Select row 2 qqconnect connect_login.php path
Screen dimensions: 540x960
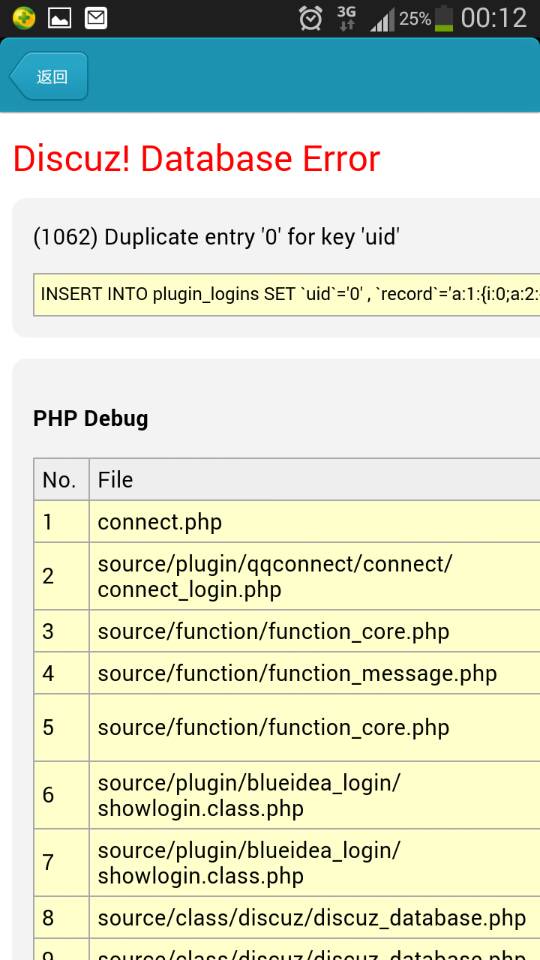[275, 577]
